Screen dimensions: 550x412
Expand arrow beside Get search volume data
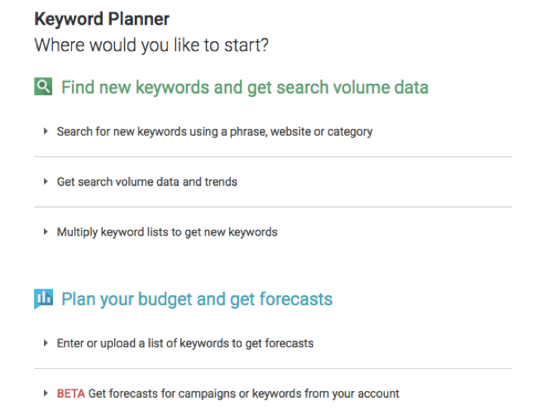46,182
